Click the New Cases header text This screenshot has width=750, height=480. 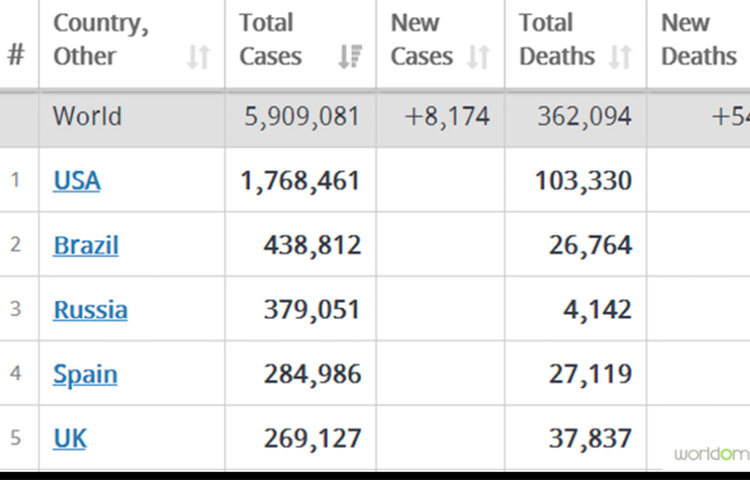(421, 40)
